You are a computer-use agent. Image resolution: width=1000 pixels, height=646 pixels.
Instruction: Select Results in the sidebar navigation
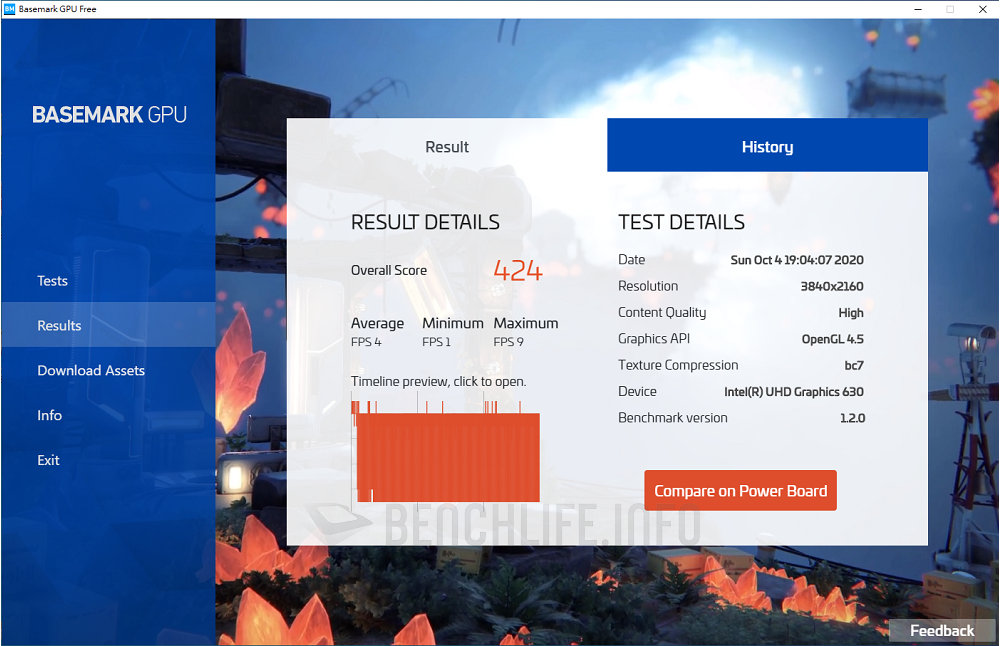59,325
